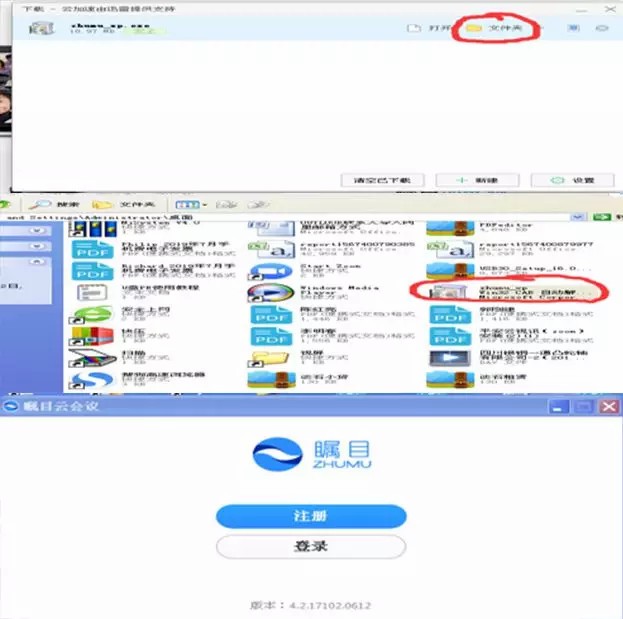
Task: Click the 登录 login button in Zhumu
Action: 311,547
